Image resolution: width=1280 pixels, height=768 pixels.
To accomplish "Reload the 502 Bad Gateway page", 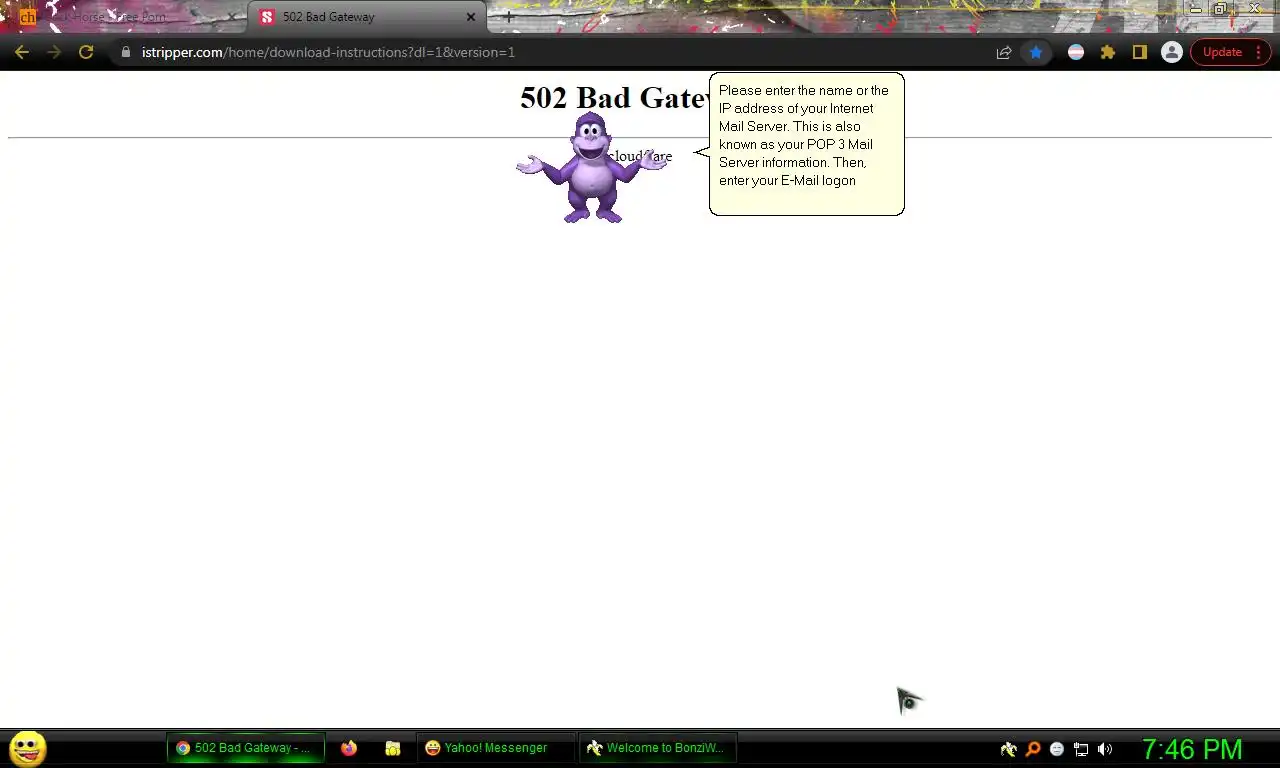I will tap(86, 52).
